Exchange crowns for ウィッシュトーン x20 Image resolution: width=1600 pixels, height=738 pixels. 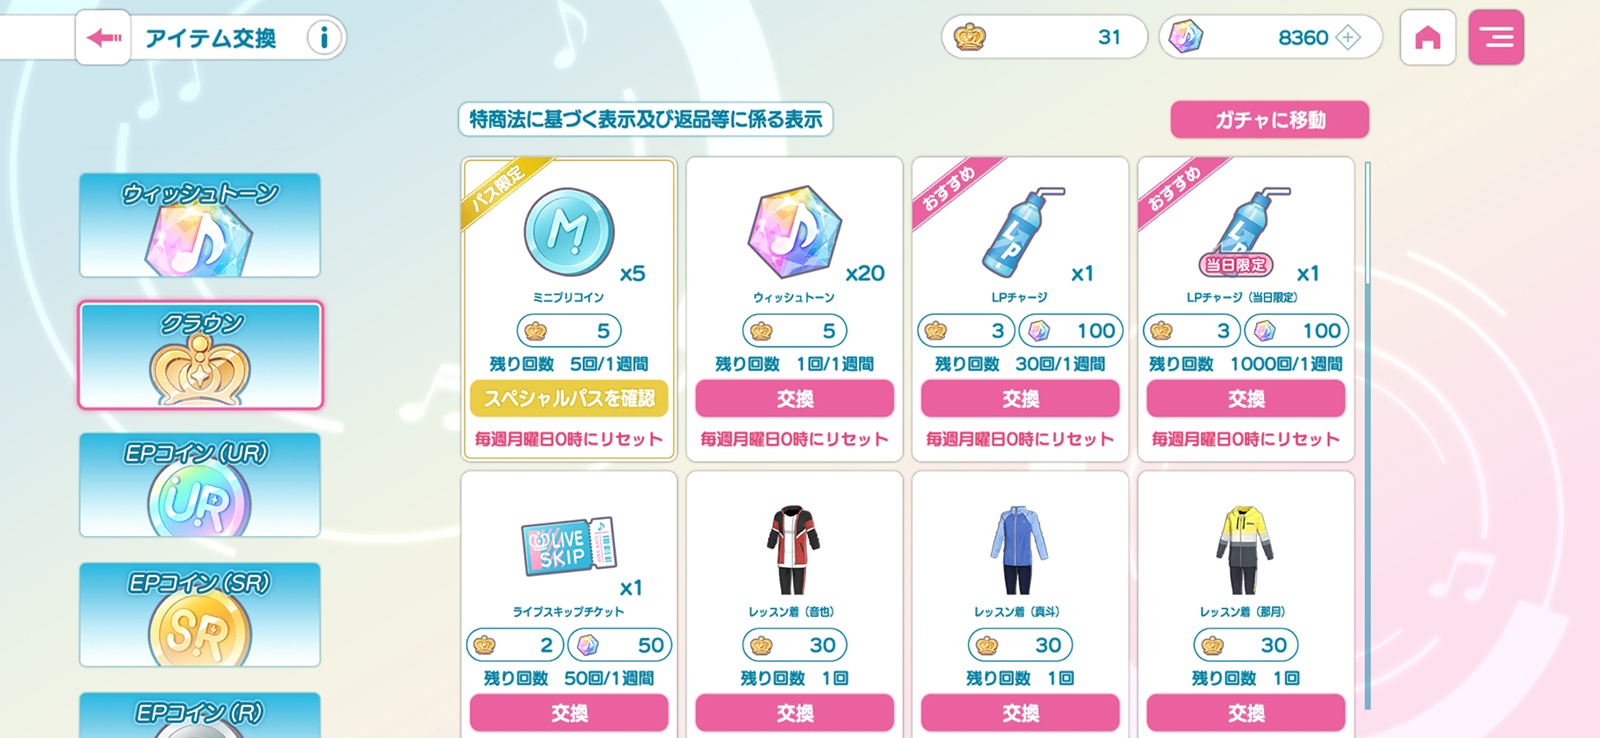(795, 399)
